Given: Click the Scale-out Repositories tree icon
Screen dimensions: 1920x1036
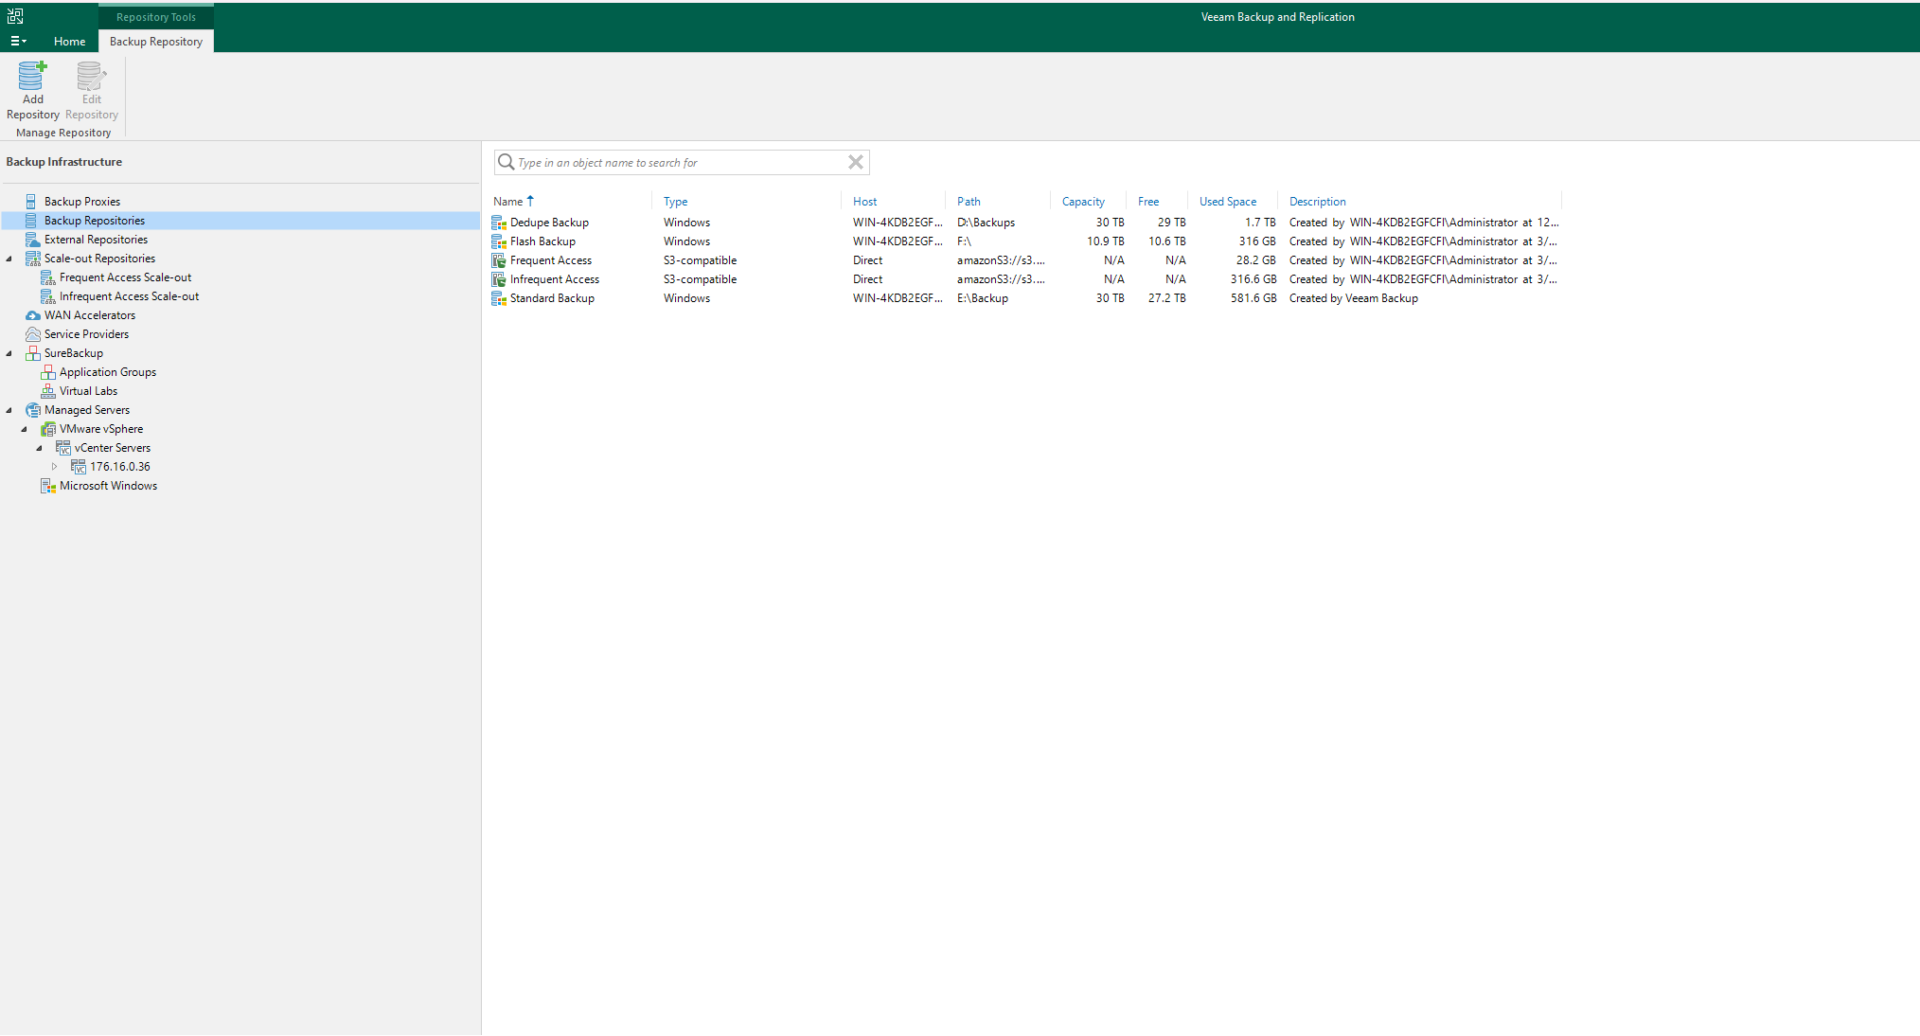Looking at the screenshot, I should pos(32,258).
